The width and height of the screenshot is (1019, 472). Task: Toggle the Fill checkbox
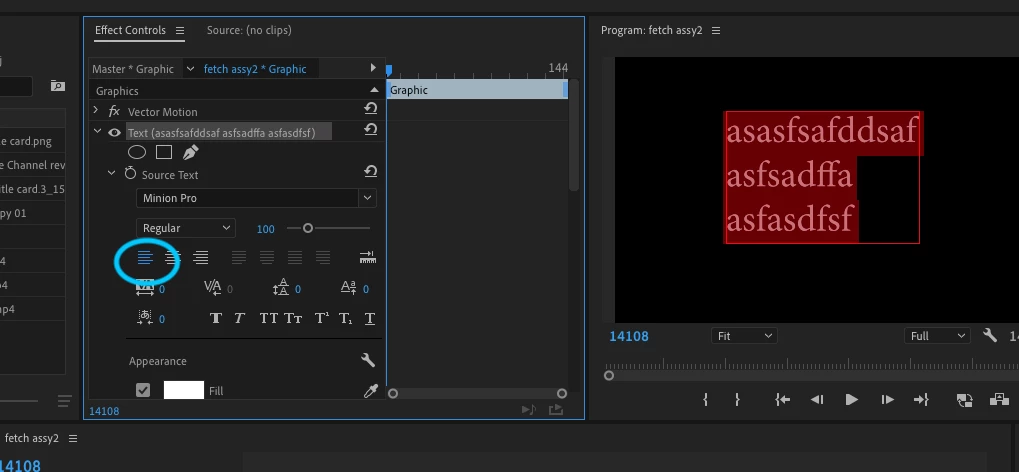143,390
